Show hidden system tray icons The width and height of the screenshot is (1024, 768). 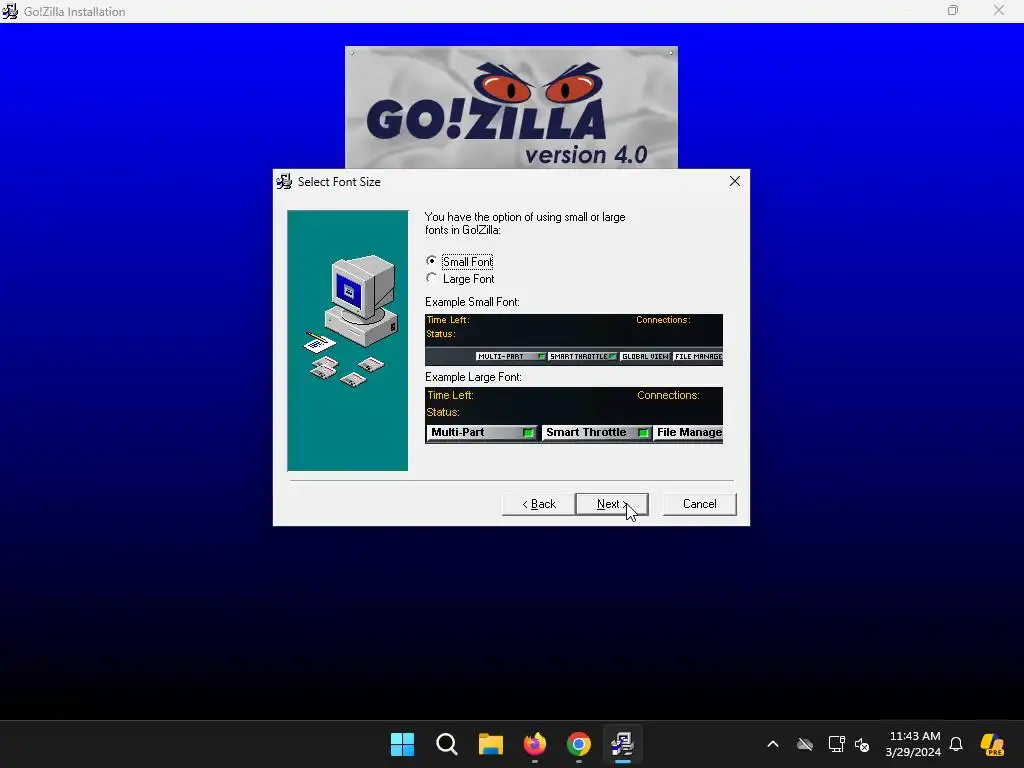(773, 744)
